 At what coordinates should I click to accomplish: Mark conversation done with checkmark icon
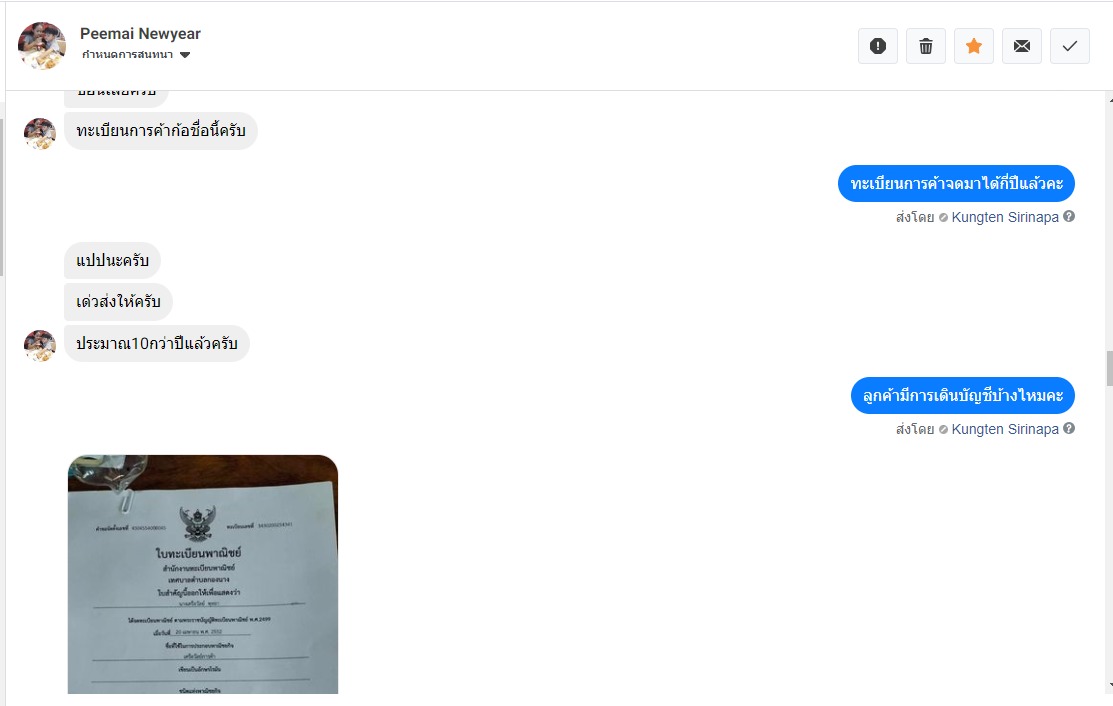pyautogui.click(x=1070, y=46)
